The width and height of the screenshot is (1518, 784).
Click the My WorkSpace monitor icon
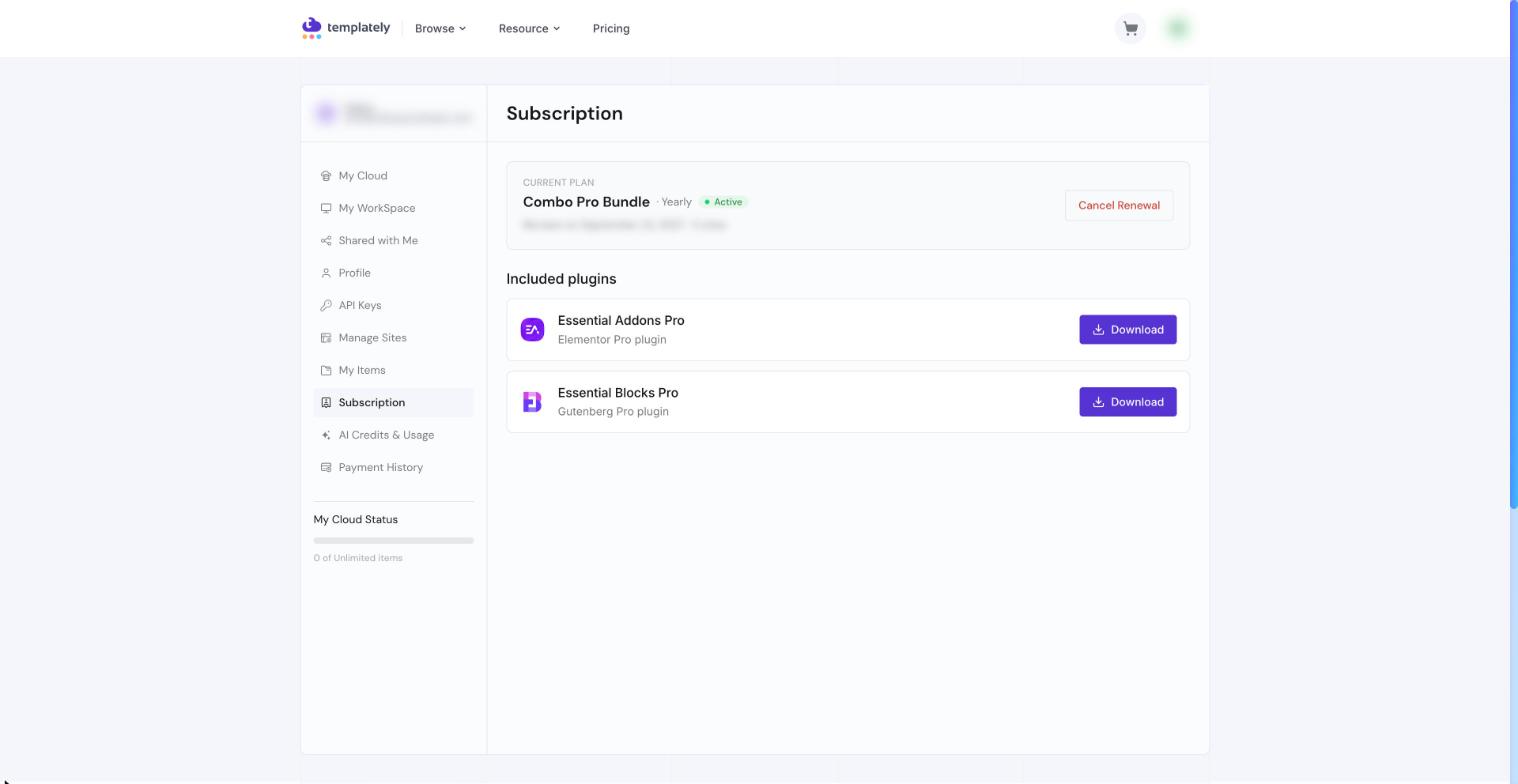326,208
